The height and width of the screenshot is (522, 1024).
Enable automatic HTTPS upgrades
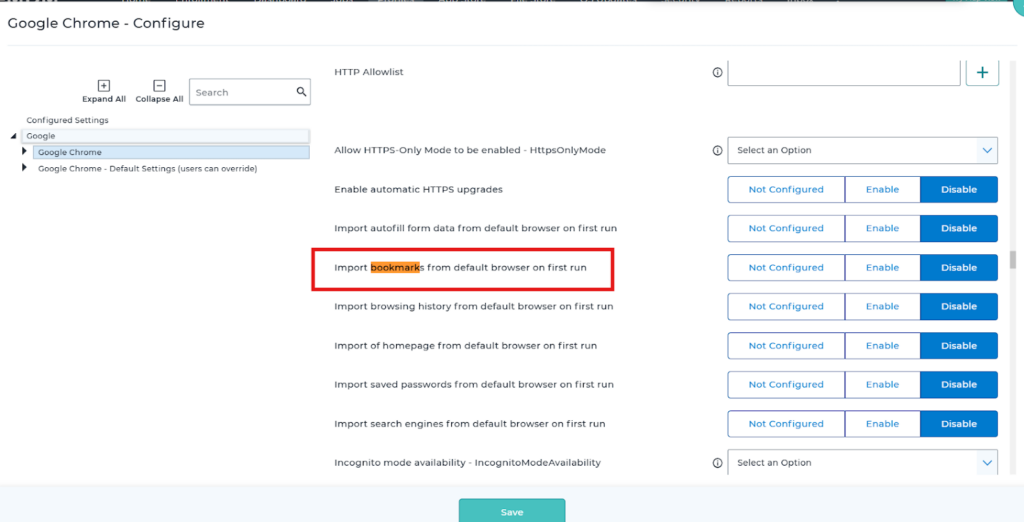point(882,189)
